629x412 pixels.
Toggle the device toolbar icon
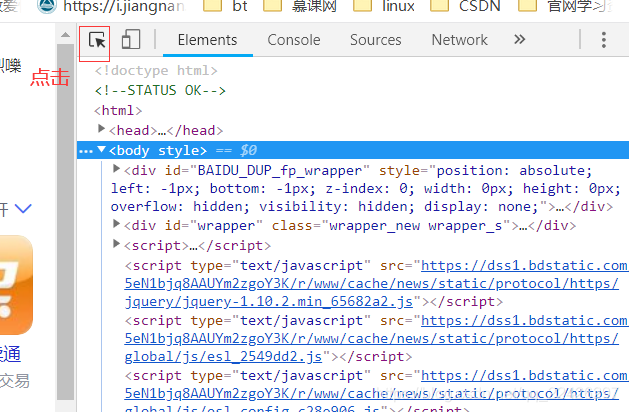click(x=131, y=39)
